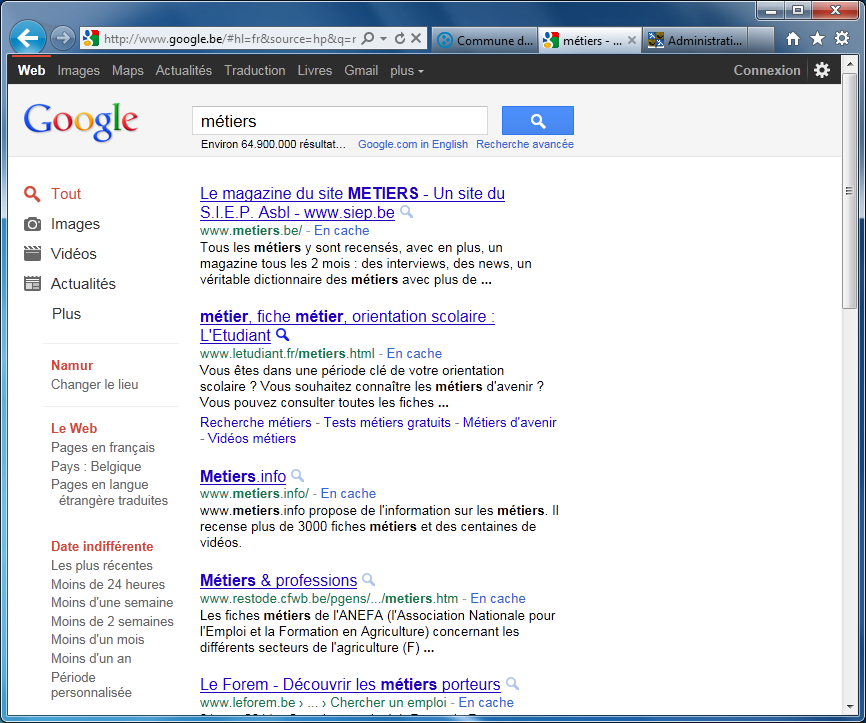Refresh the page using the reload icon
This screenshot has height=723, width=866.
(x=400, y=38)
